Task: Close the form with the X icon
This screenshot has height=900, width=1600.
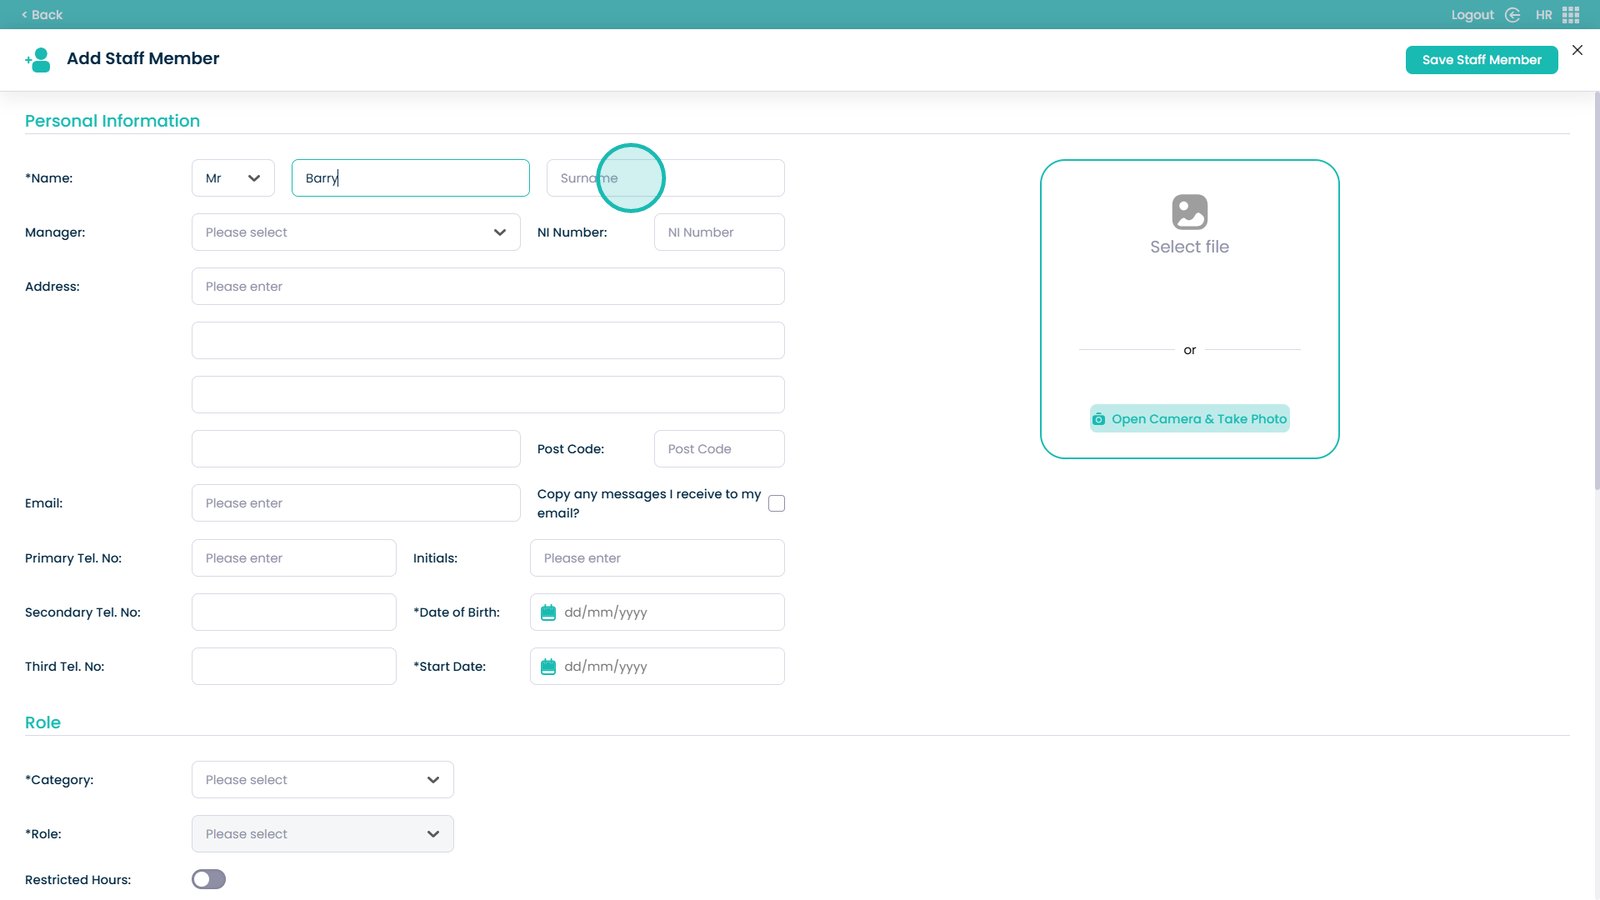Action: (1577, 50)
